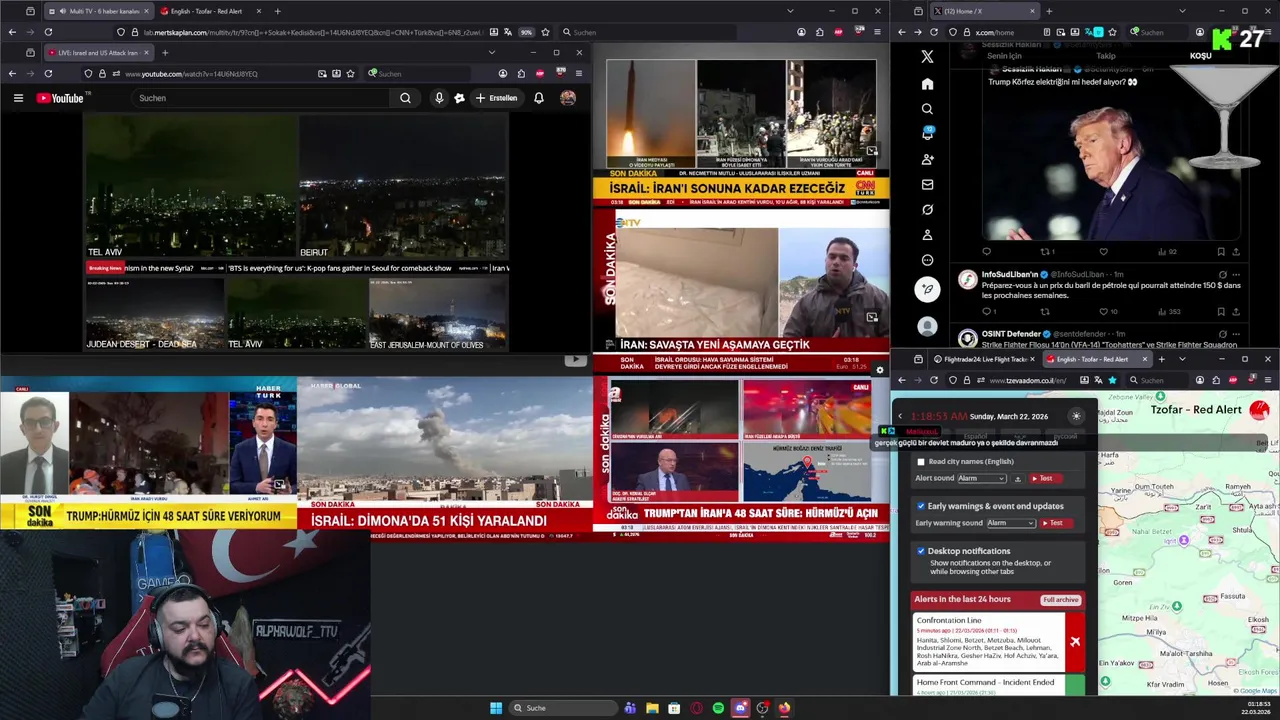The image size is (1280, 720).
Task: Open X Explore search in sidebar
Action: click(927, 109)
